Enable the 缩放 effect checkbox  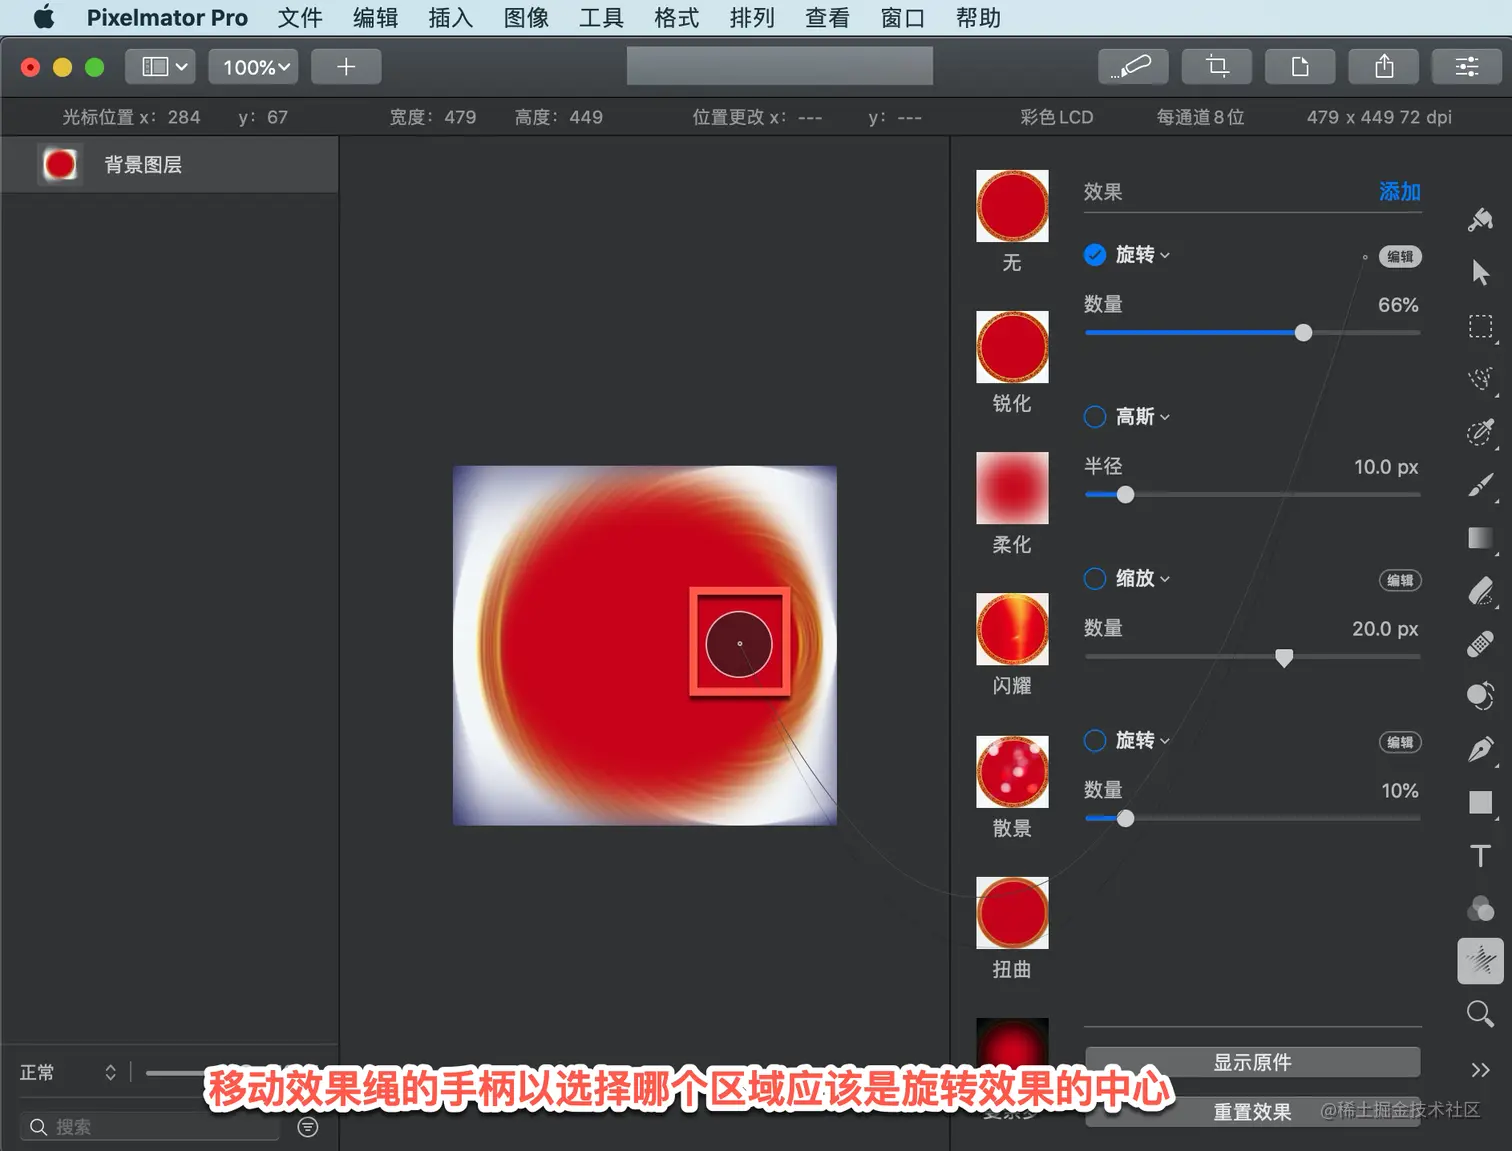[1095, 579]
